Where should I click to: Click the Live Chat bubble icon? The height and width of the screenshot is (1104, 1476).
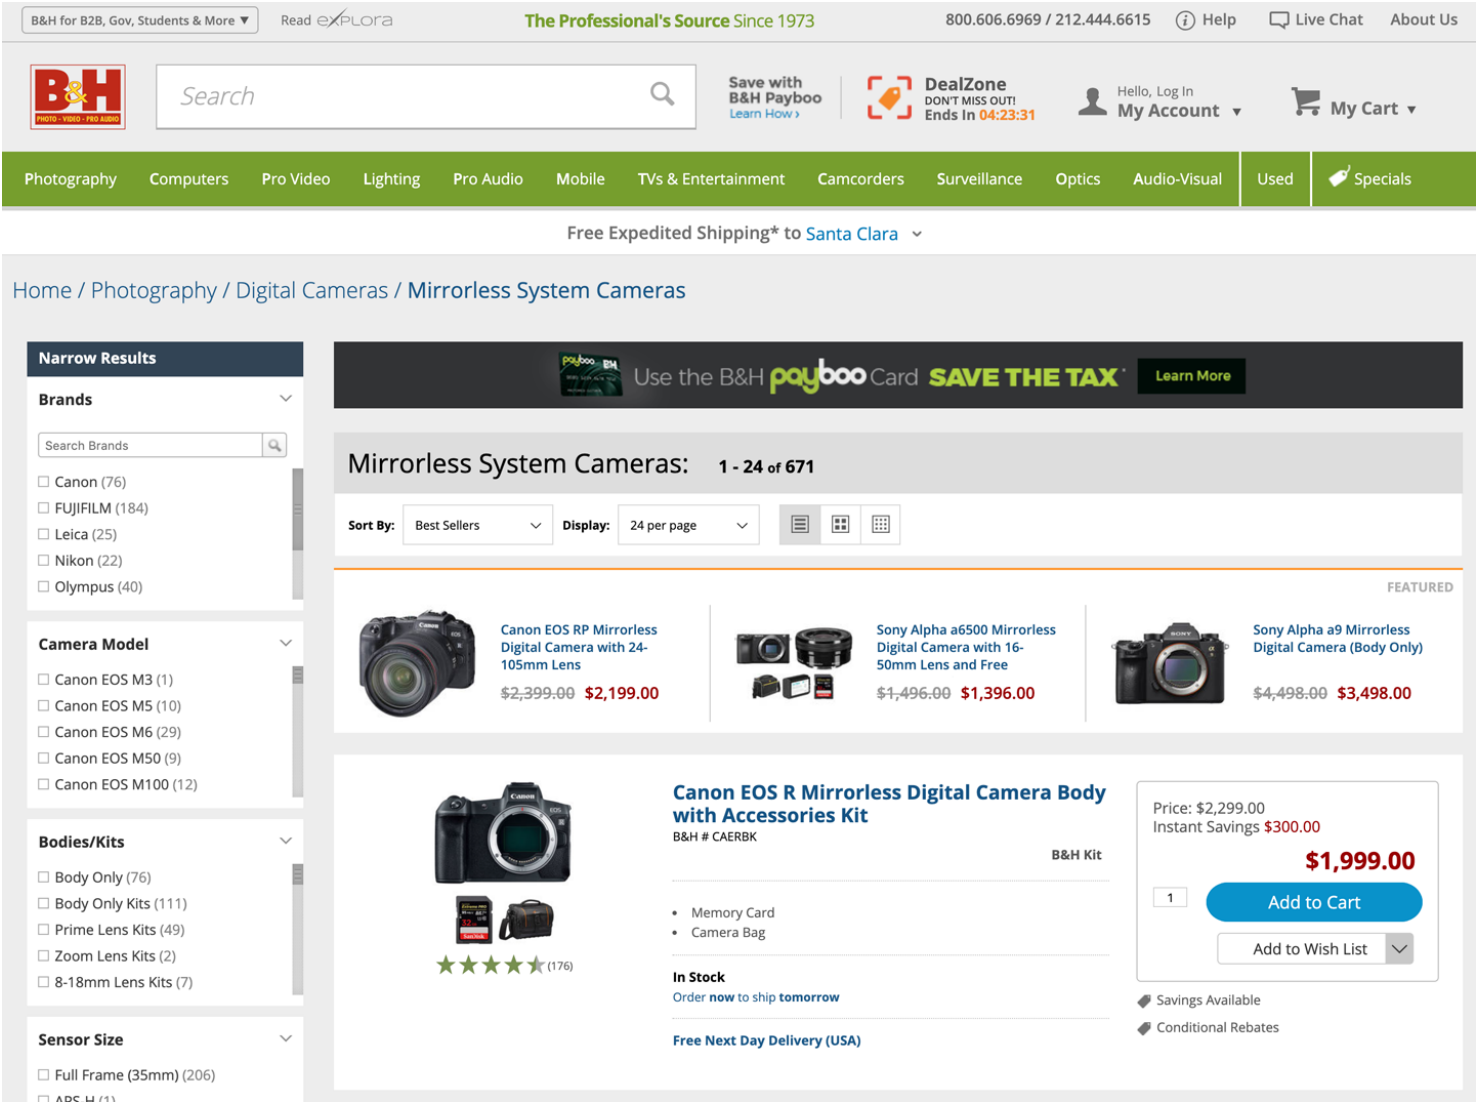(x=1279, y=20)
